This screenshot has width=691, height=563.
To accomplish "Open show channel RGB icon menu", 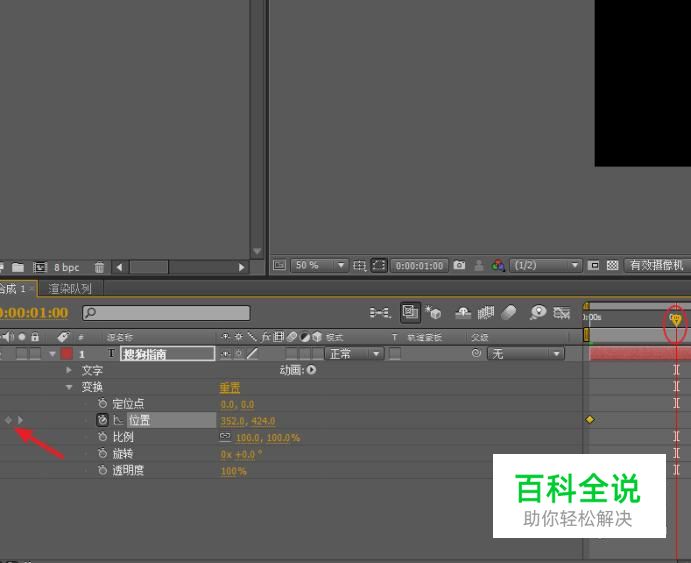I will tap(498, 265).
